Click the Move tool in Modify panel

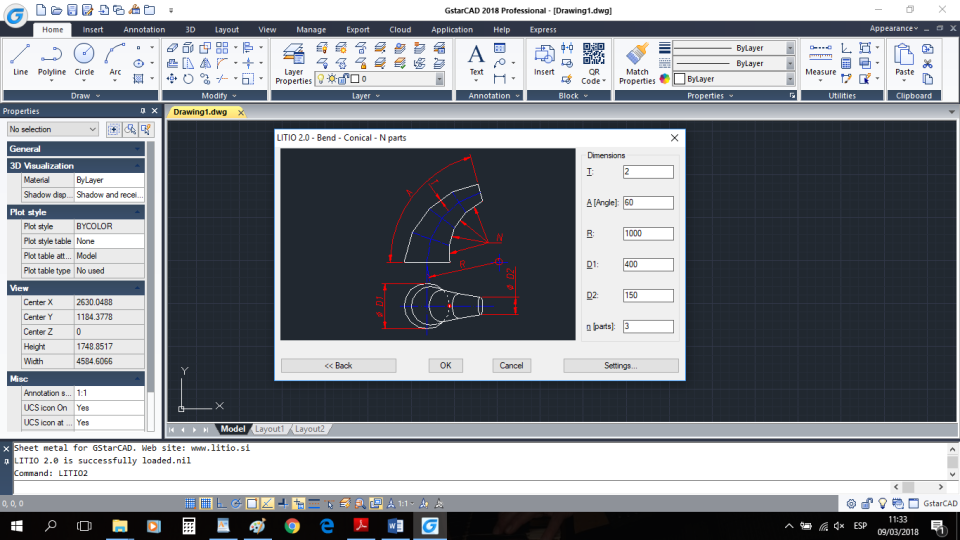tap(172, 79)
